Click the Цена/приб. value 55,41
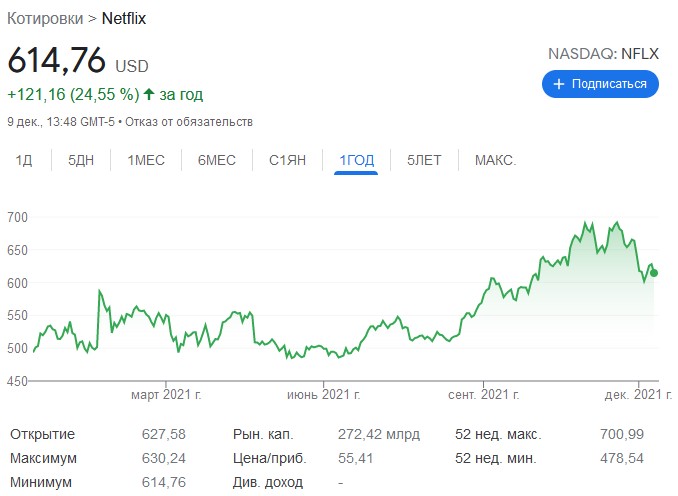Screen dimensions: 678x496 pos(355,458)
